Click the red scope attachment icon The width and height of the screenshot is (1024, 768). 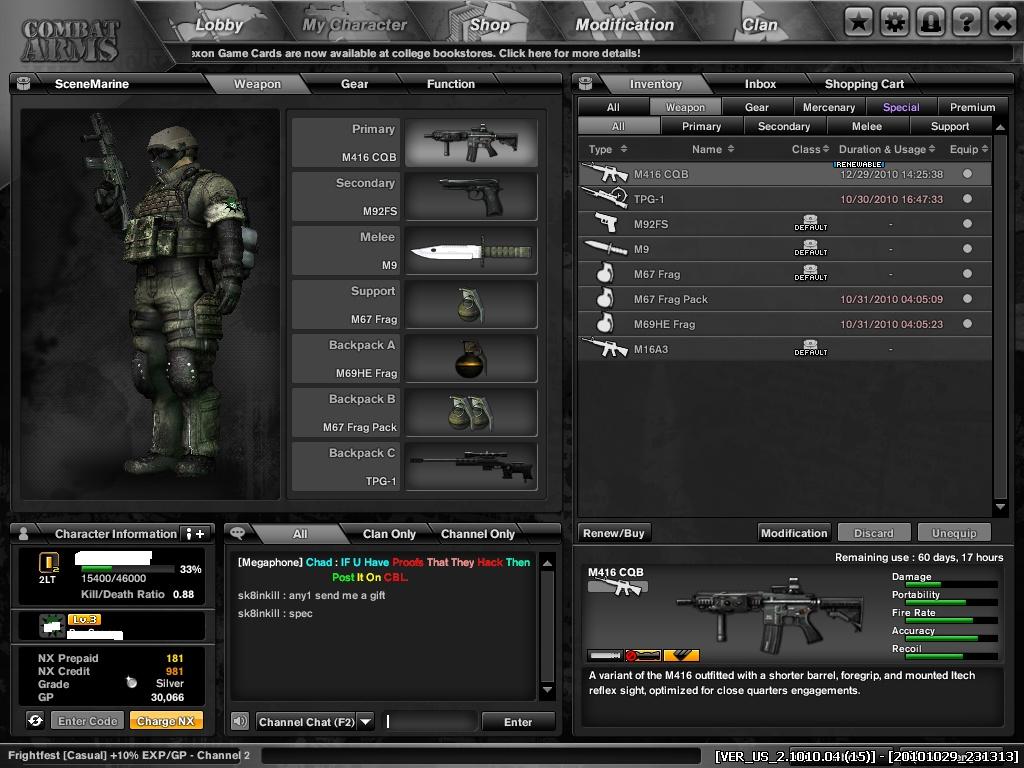tap(643, 655)
